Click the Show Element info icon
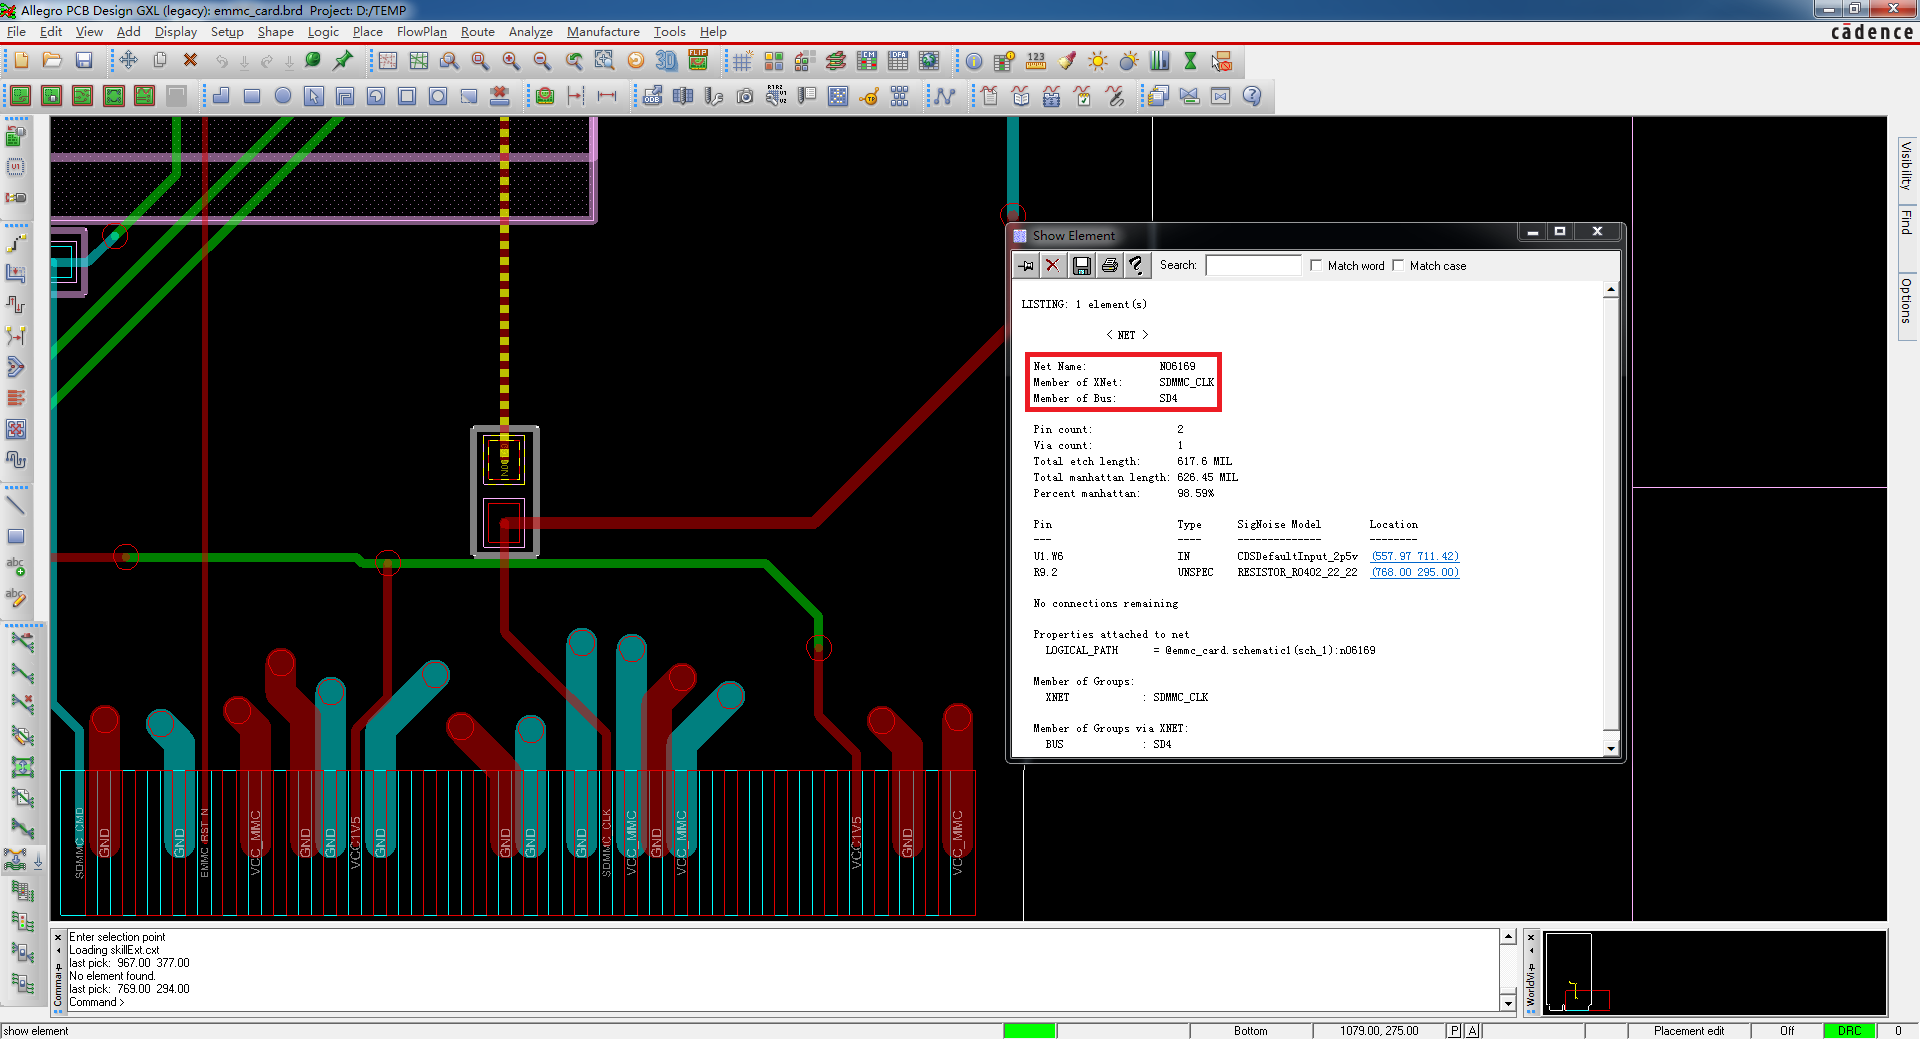1920x1040 pixels. click(973, 61)
